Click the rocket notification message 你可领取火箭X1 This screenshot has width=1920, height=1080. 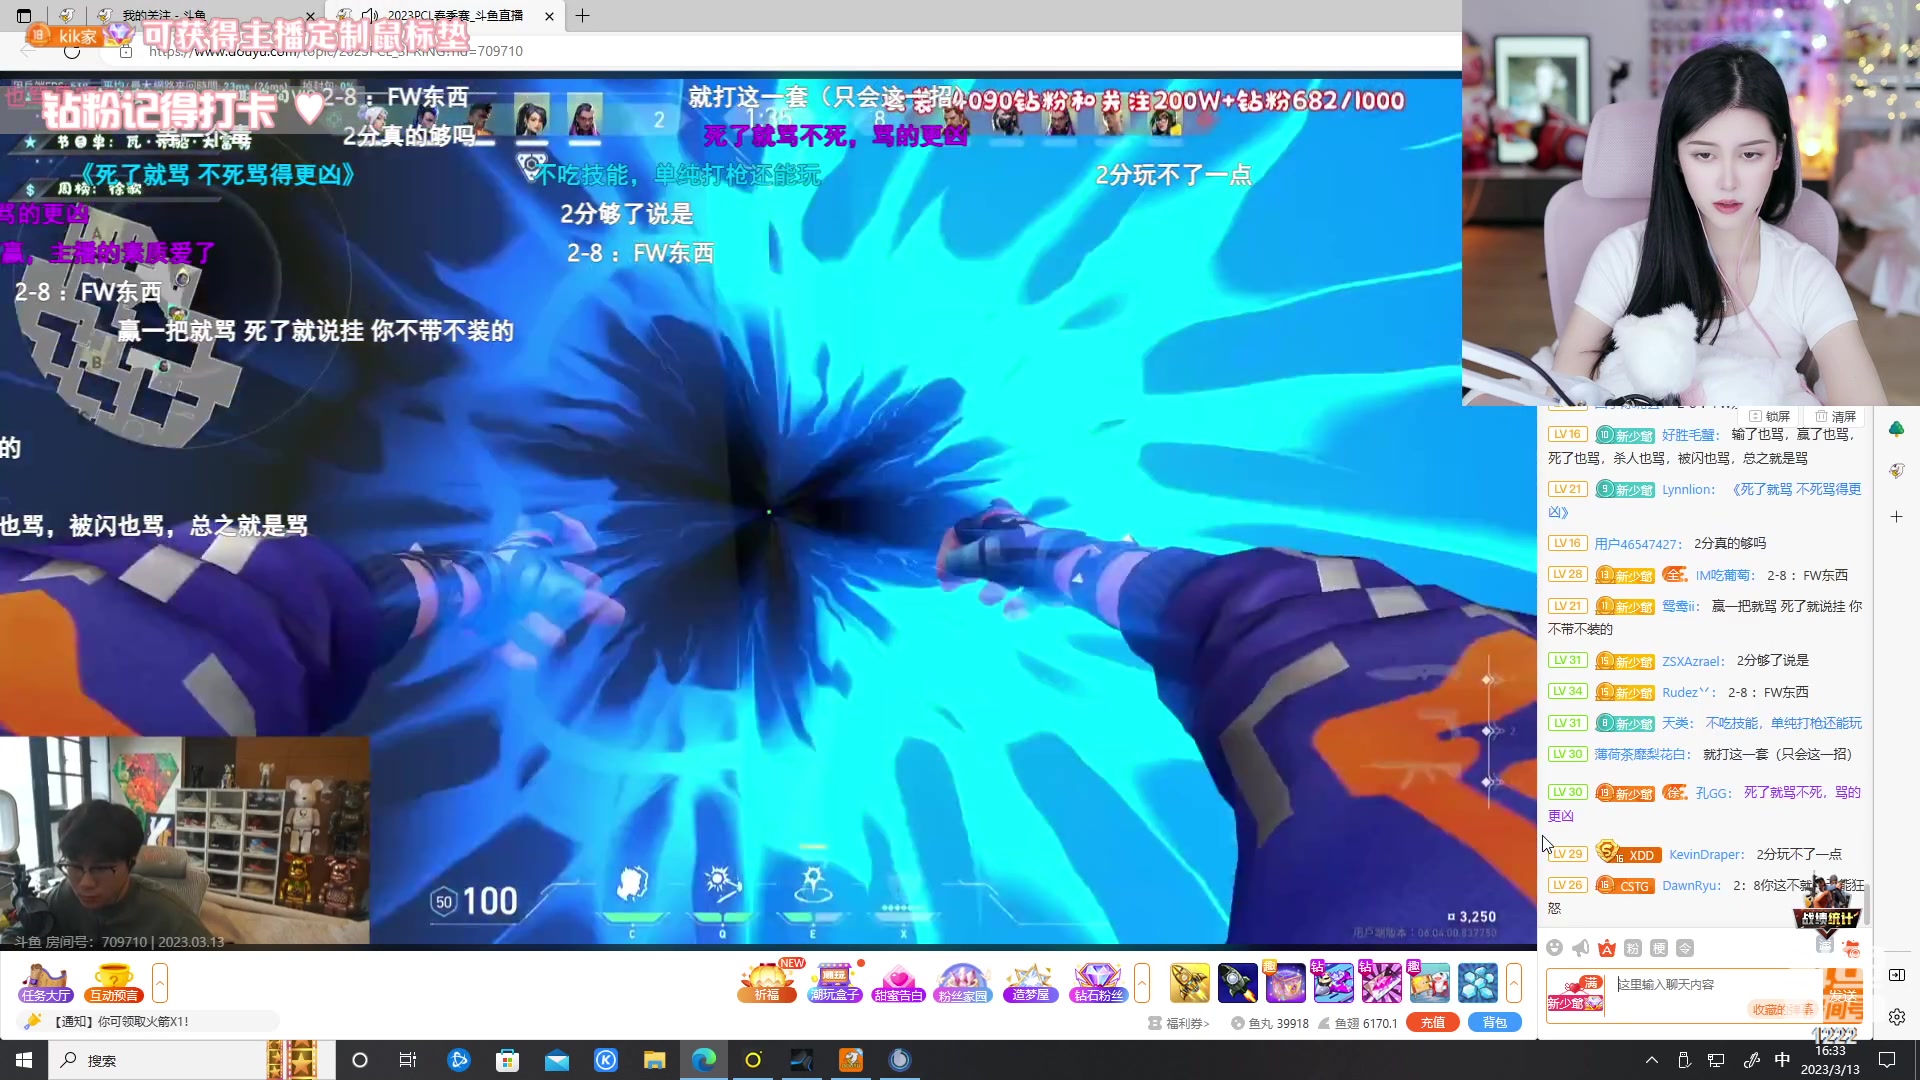coord(120,1021)
